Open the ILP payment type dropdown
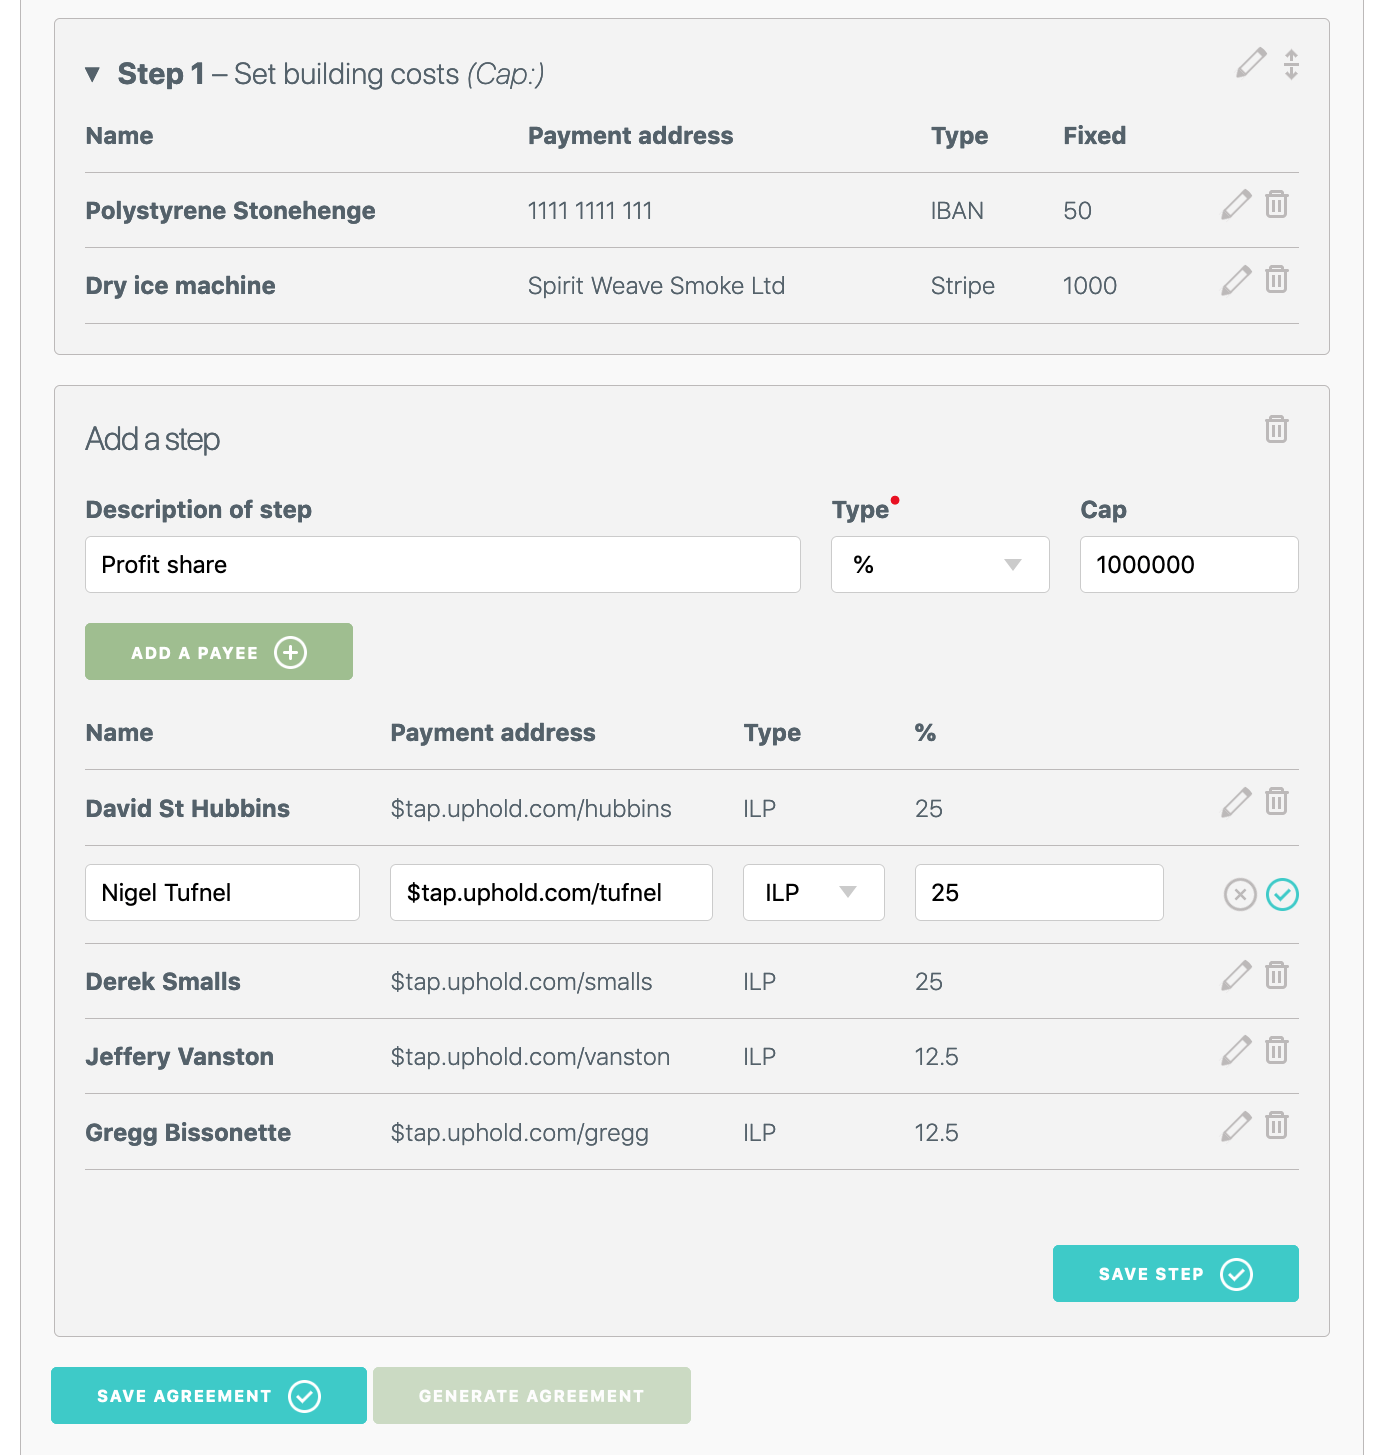Image resolution: width=1374 pixels, height=1455 pixels. [x=813, y=893]
